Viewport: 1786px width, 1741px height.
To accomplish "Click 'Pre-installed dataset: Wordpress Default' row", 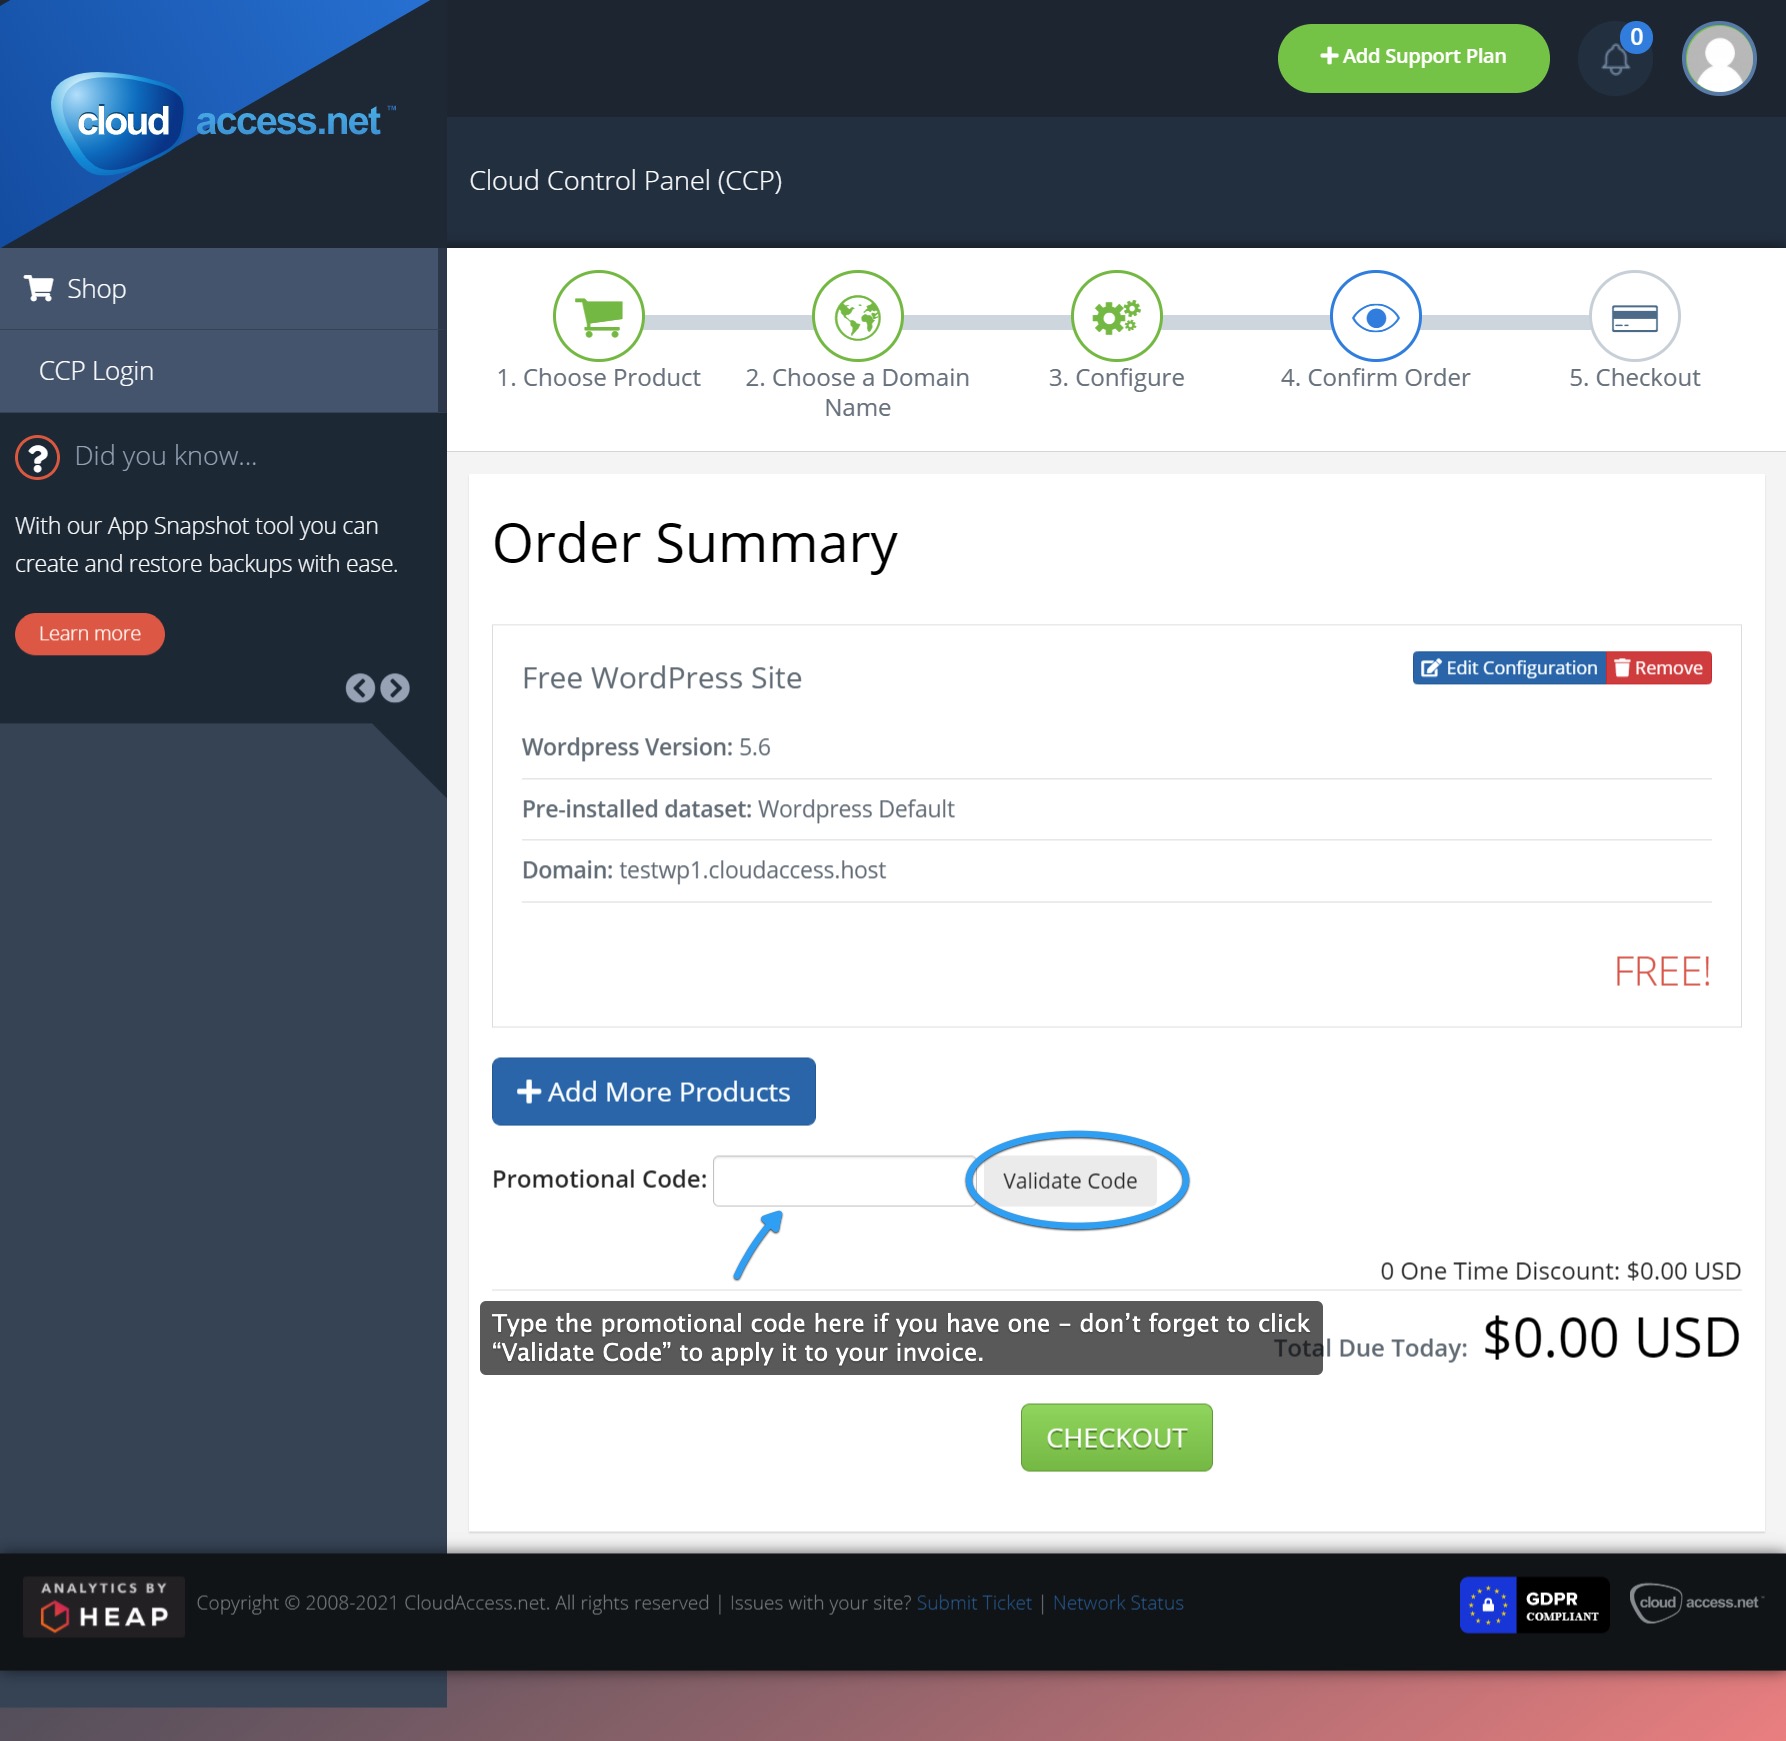I will pyautogui.click(x=1117, y=809).
